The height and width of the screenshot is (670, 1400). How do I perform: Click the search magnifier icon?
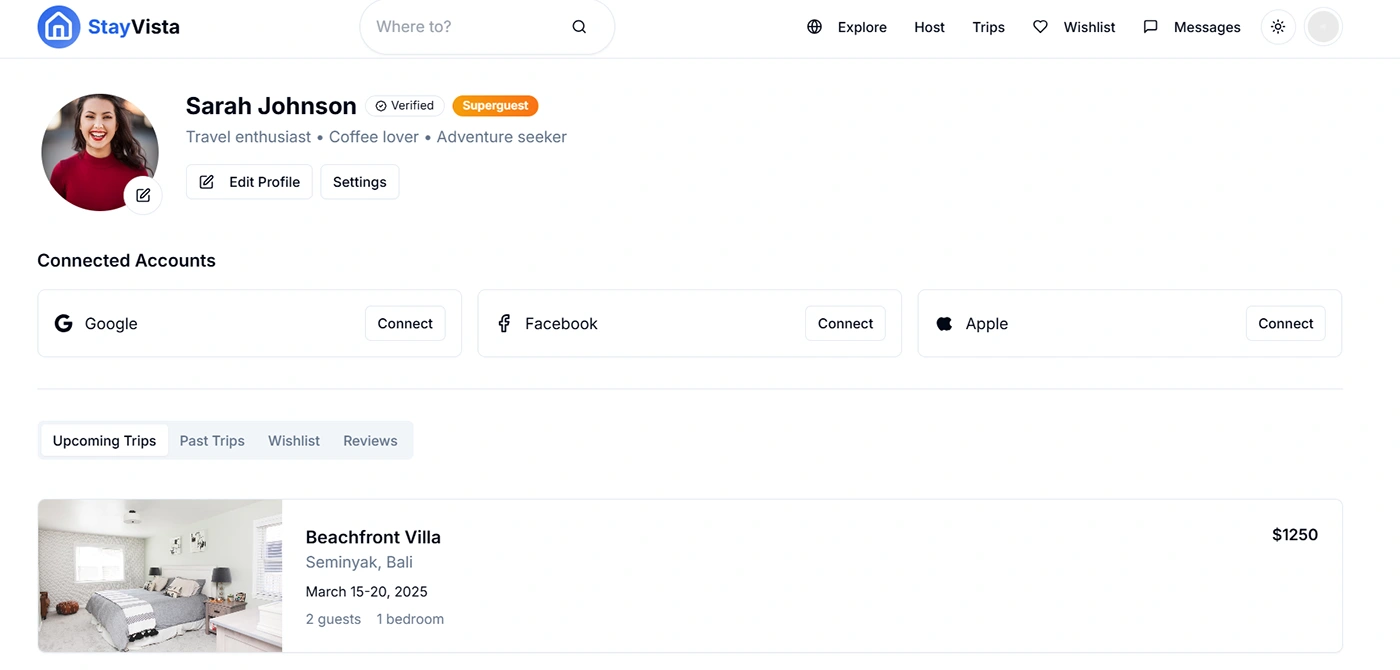tap(579, 27)
